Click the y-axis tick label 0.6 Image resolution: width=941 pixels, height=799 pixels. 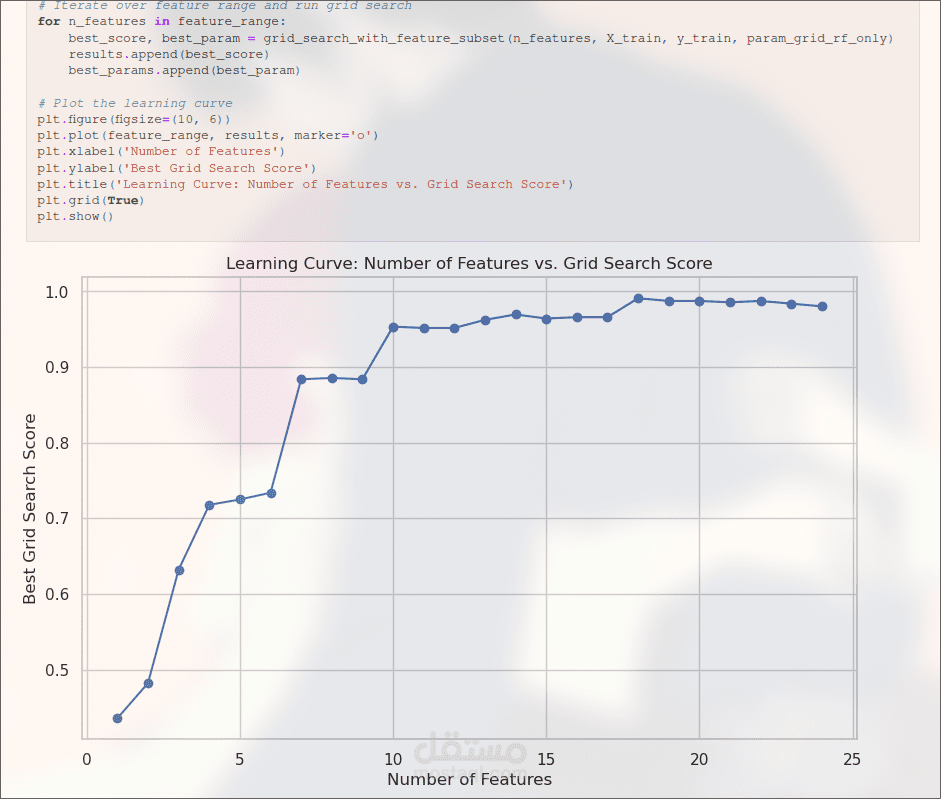pyautogui.click(x=57, y=595)
